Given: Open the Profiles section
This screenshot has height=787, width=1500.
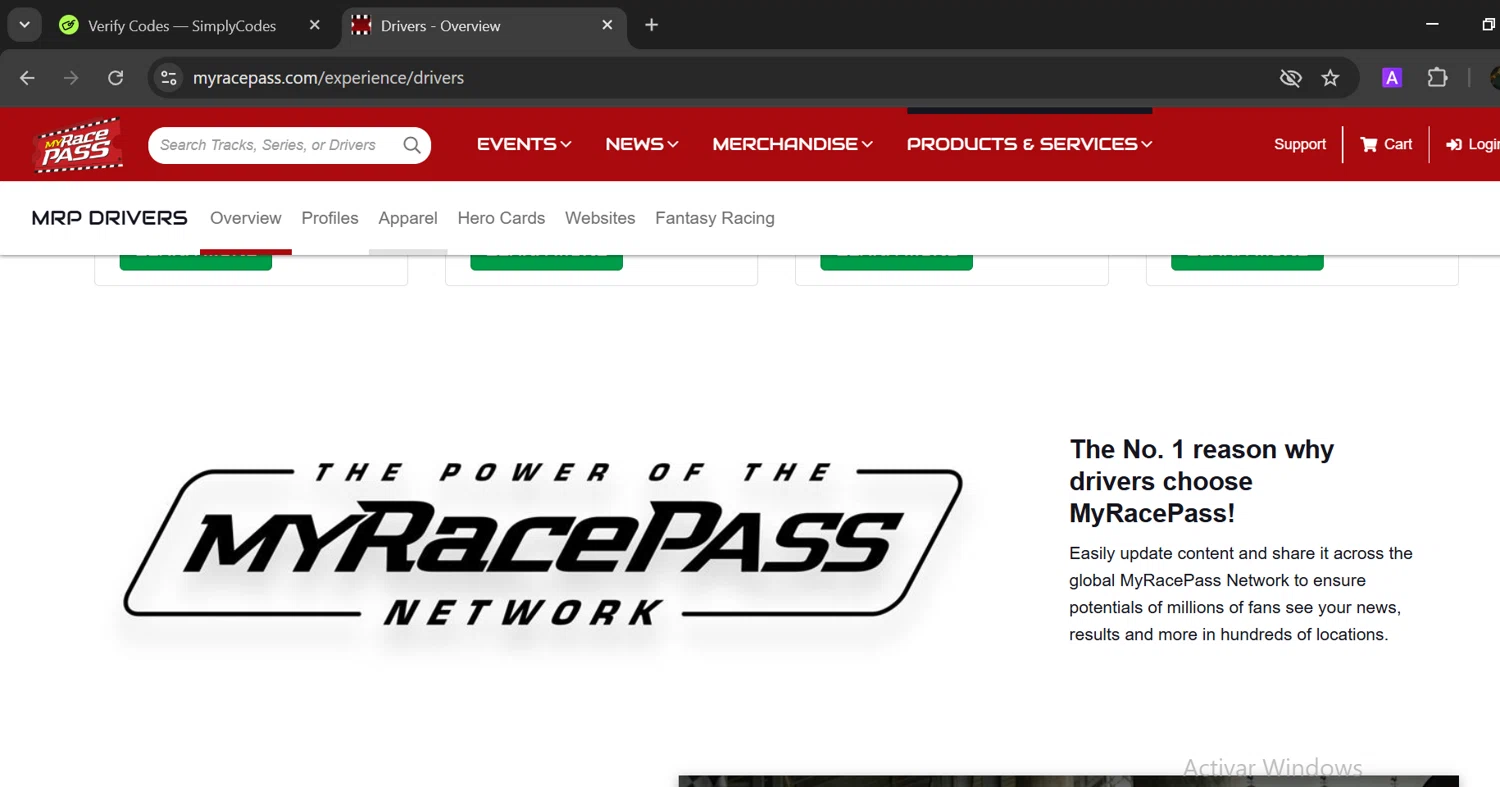Looking at the screenshot, I should pos(330,218).
